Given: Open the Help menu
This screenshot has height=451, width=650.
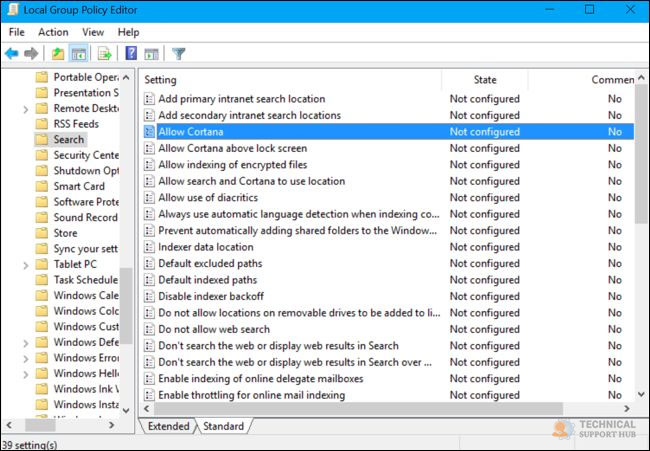Looking at the screenshot, I should pos(128,32).
